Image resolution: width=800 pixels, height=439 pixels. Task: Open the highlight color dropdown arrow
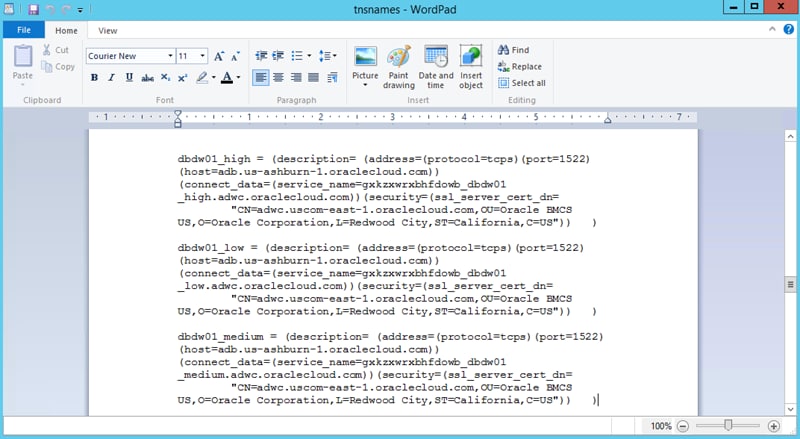pyautogui.click(x=213, y=78)
